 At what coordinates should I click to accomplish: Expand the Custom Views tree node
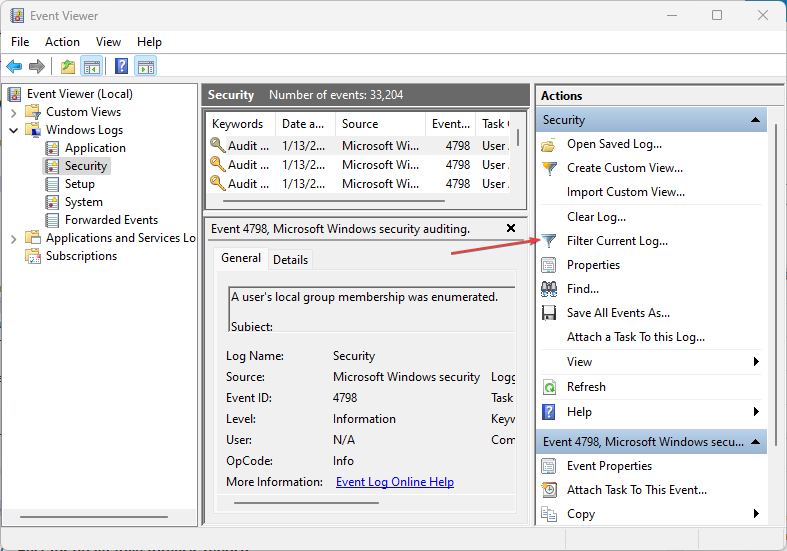point(14,112)
